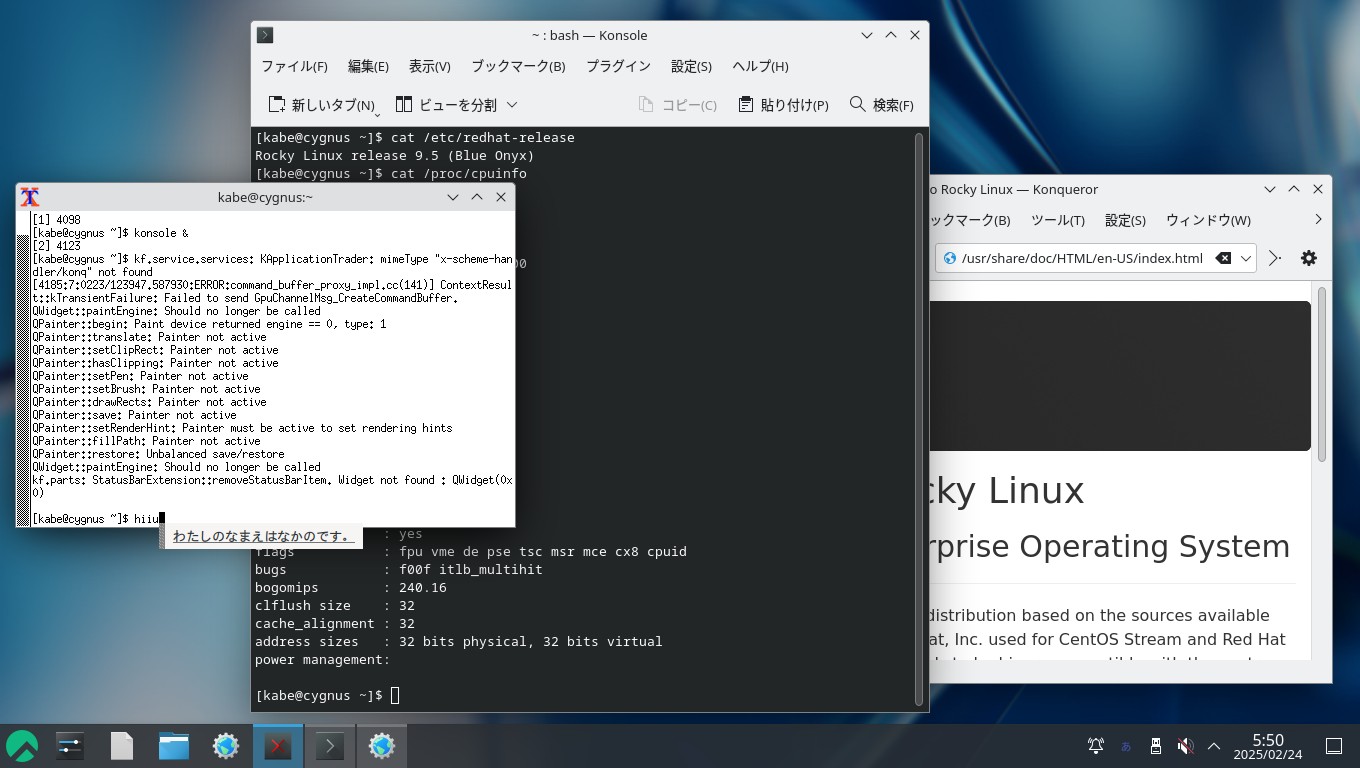Click 'Rocky Linux release 9.5 (Blue Onyx)' text
Screen dimensions: 1360x768
click(395, 155)
